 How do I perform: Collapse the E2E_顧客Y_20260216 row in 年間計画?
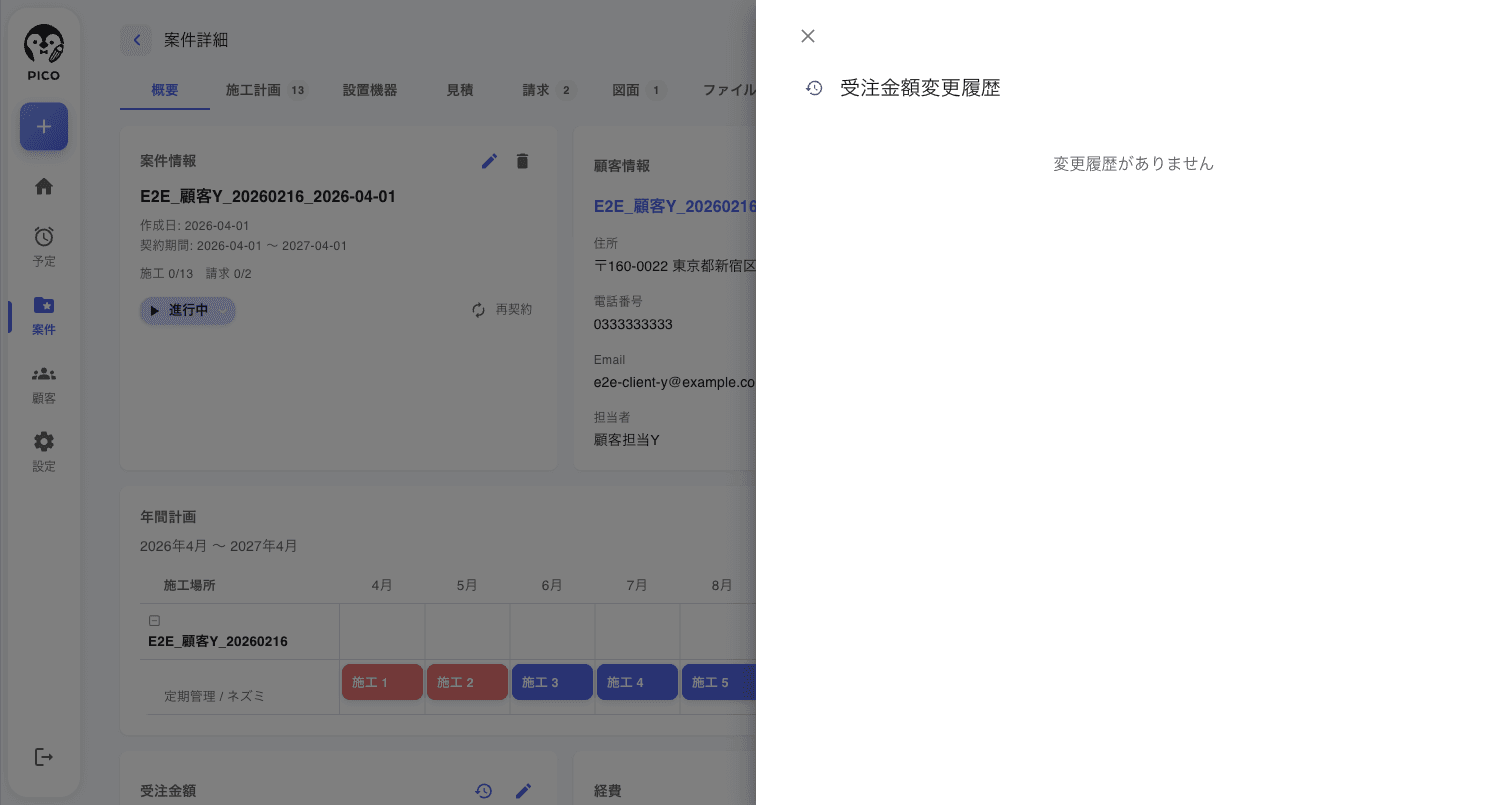[154, 621]
